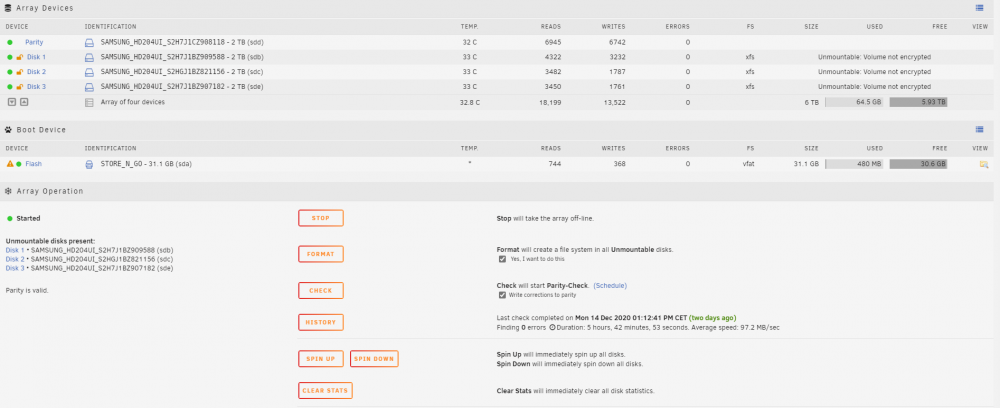The height and width of the screenshot is (408, 1000).
Task: Click the Flash 480 MB used bar
Action: (854, 164)
